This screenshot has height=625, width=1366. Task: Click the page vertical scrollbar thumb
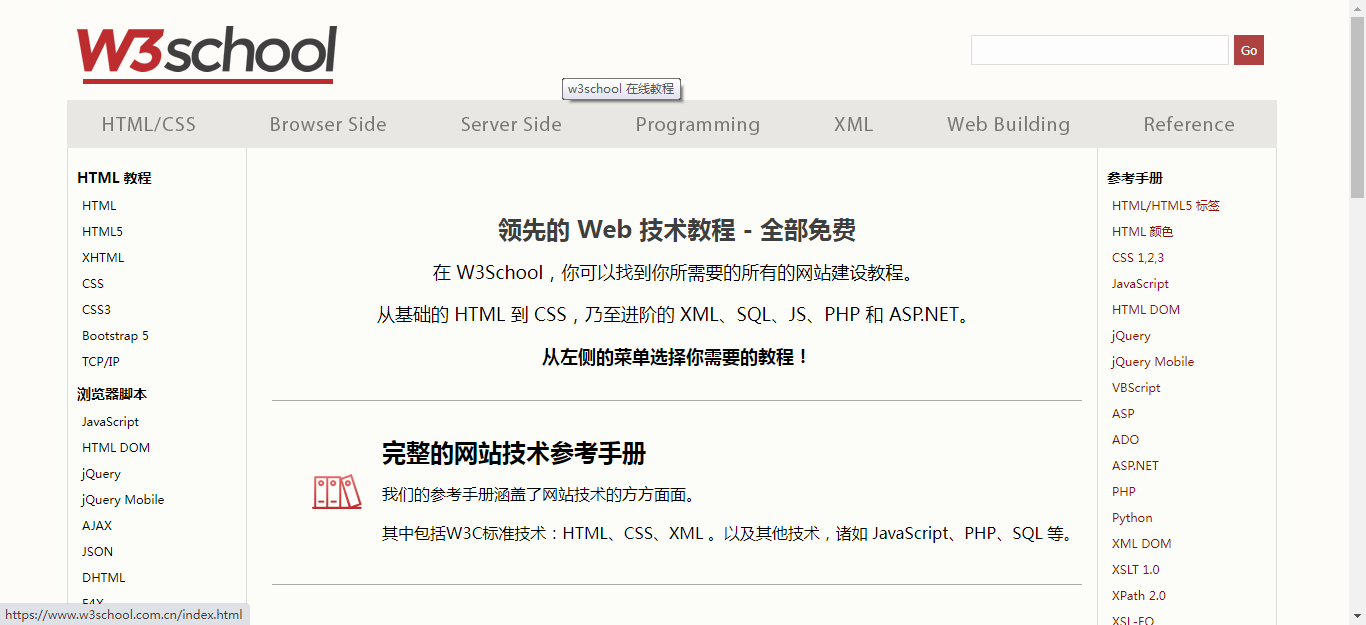click(x=1357, y=107)
